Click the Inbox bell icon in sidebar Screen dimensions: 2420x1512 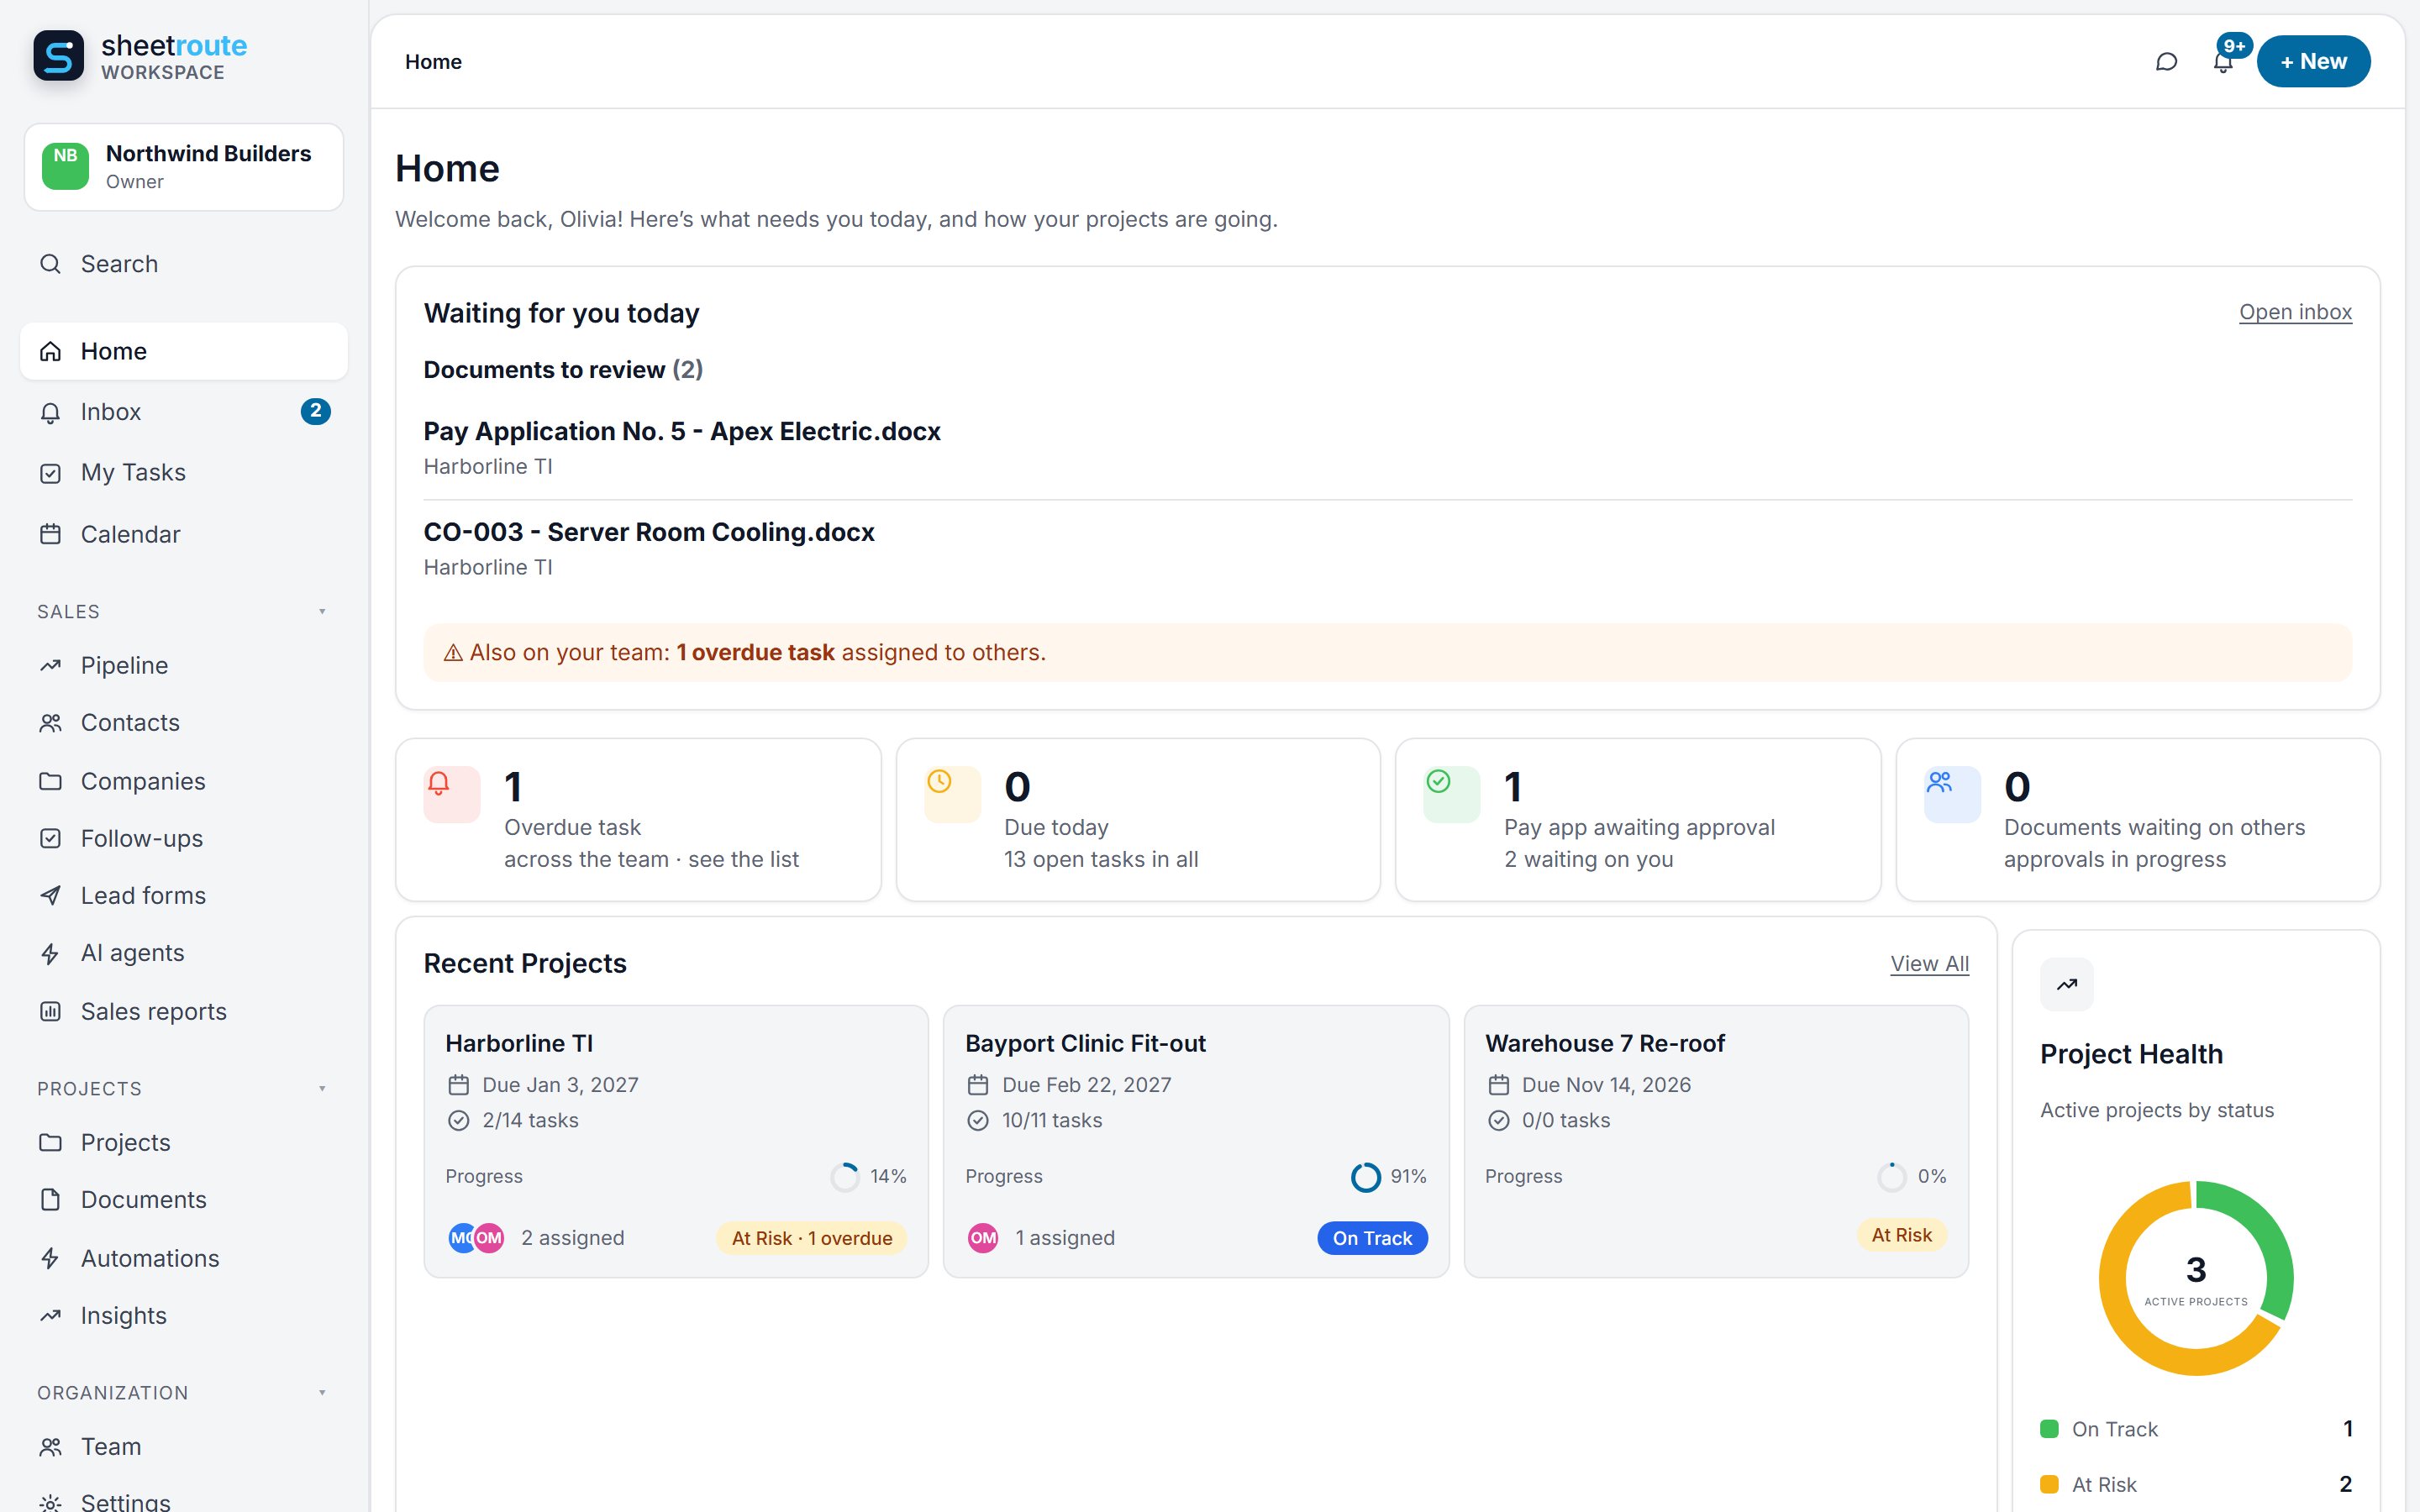(x=50, y=412)
